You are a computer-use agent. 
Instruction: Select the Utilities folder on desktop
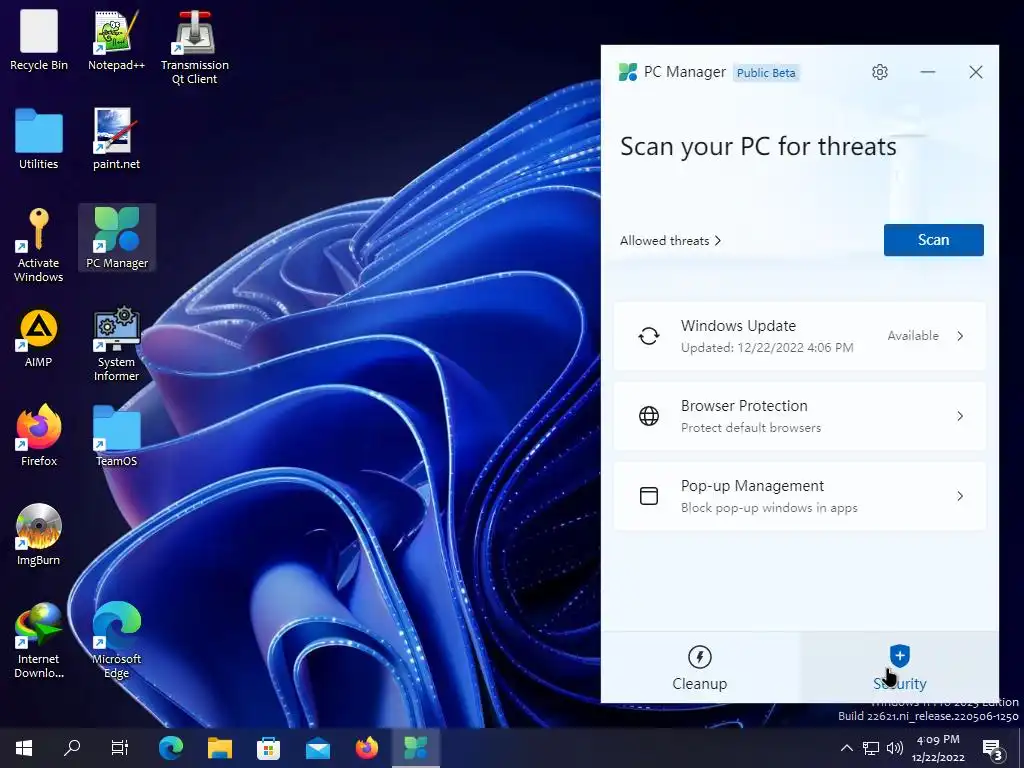[39, 140]
